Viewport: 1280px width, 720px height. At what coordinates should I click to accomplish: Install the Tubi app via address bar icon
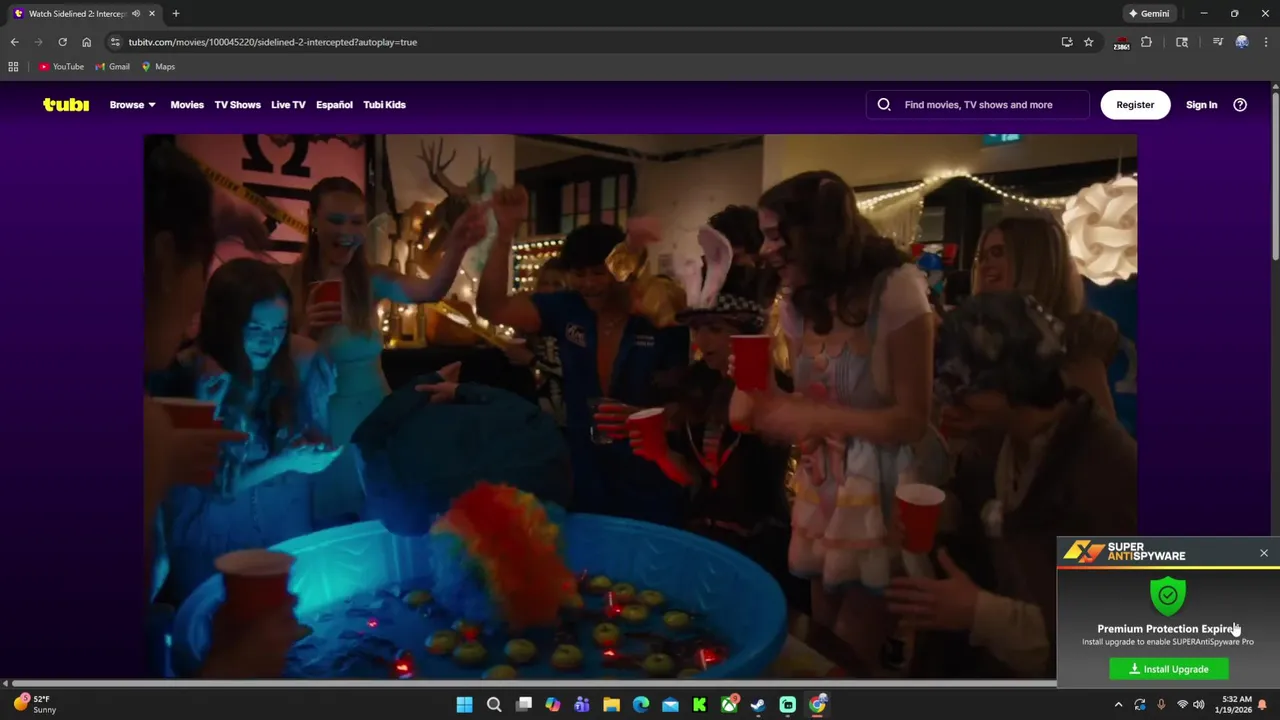pos(1067,42)
